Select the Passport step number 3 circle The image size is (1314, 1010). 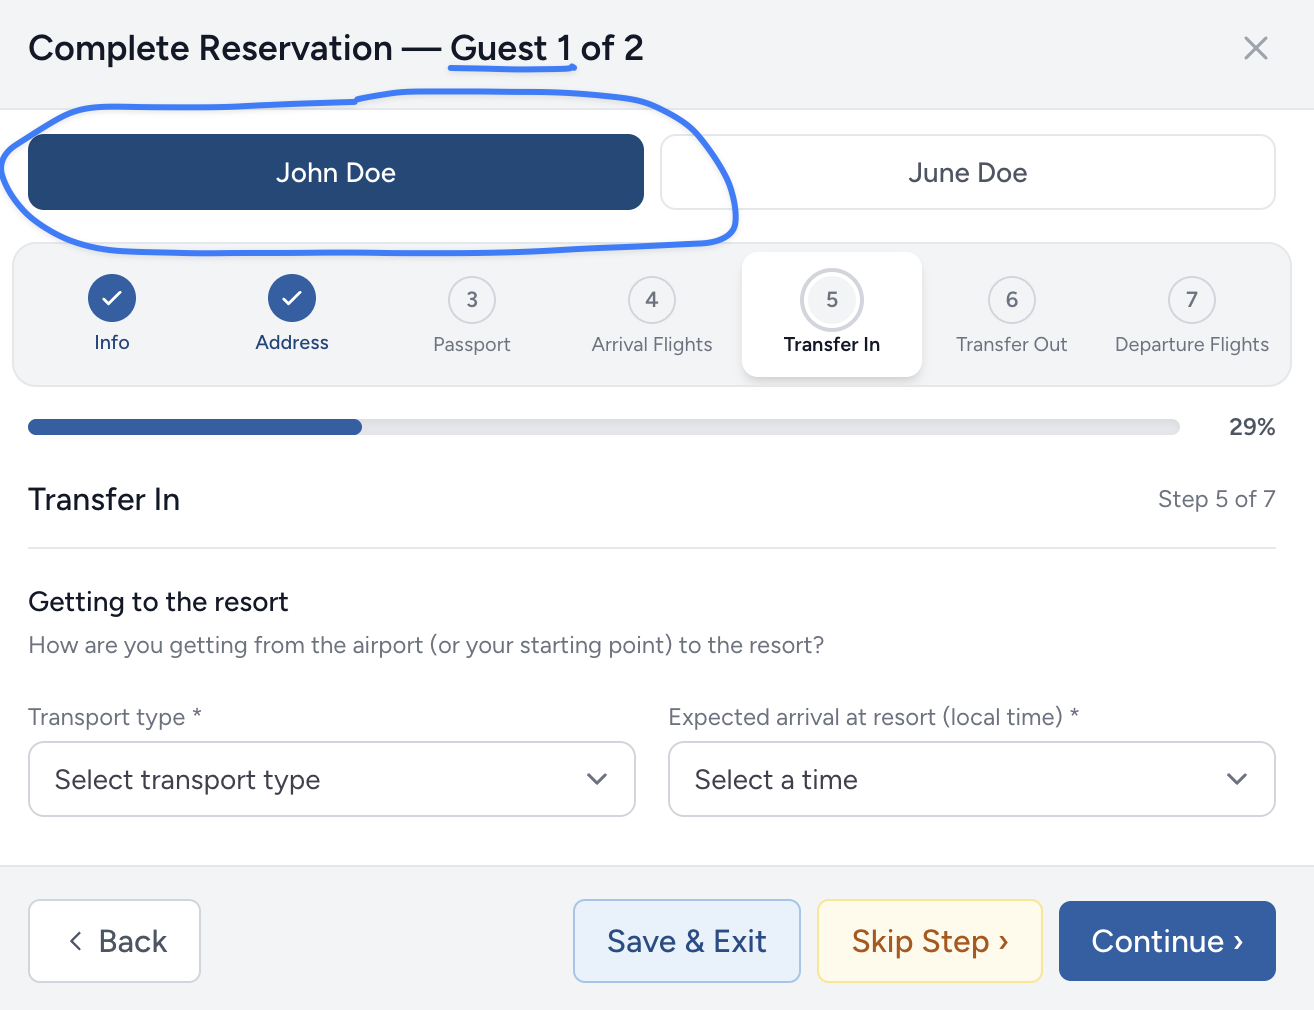[x=472, y=300]
